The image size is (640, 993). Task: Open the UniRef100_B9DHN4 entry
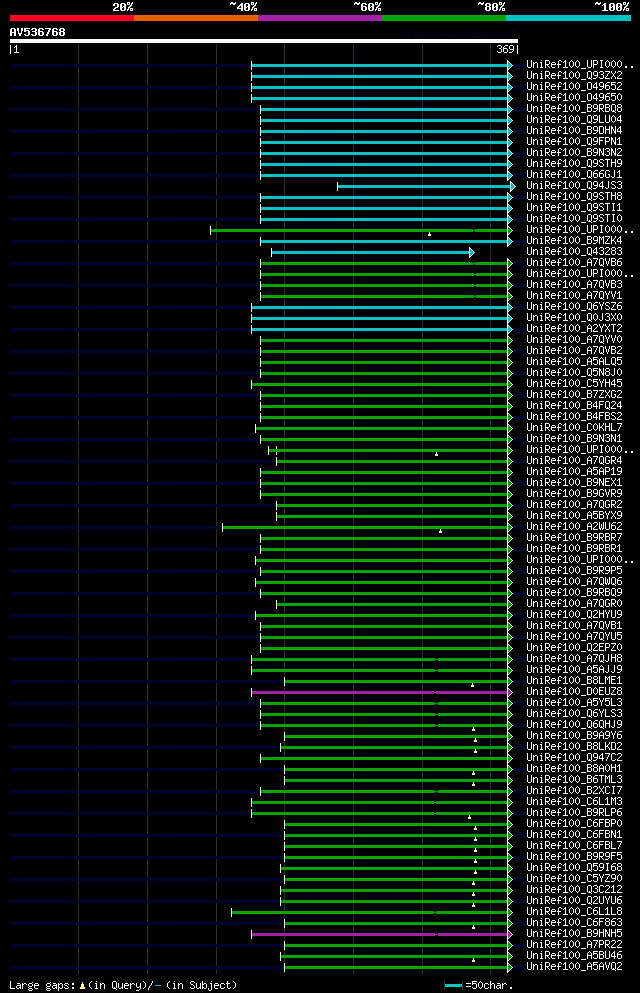[x=574, y=130]
